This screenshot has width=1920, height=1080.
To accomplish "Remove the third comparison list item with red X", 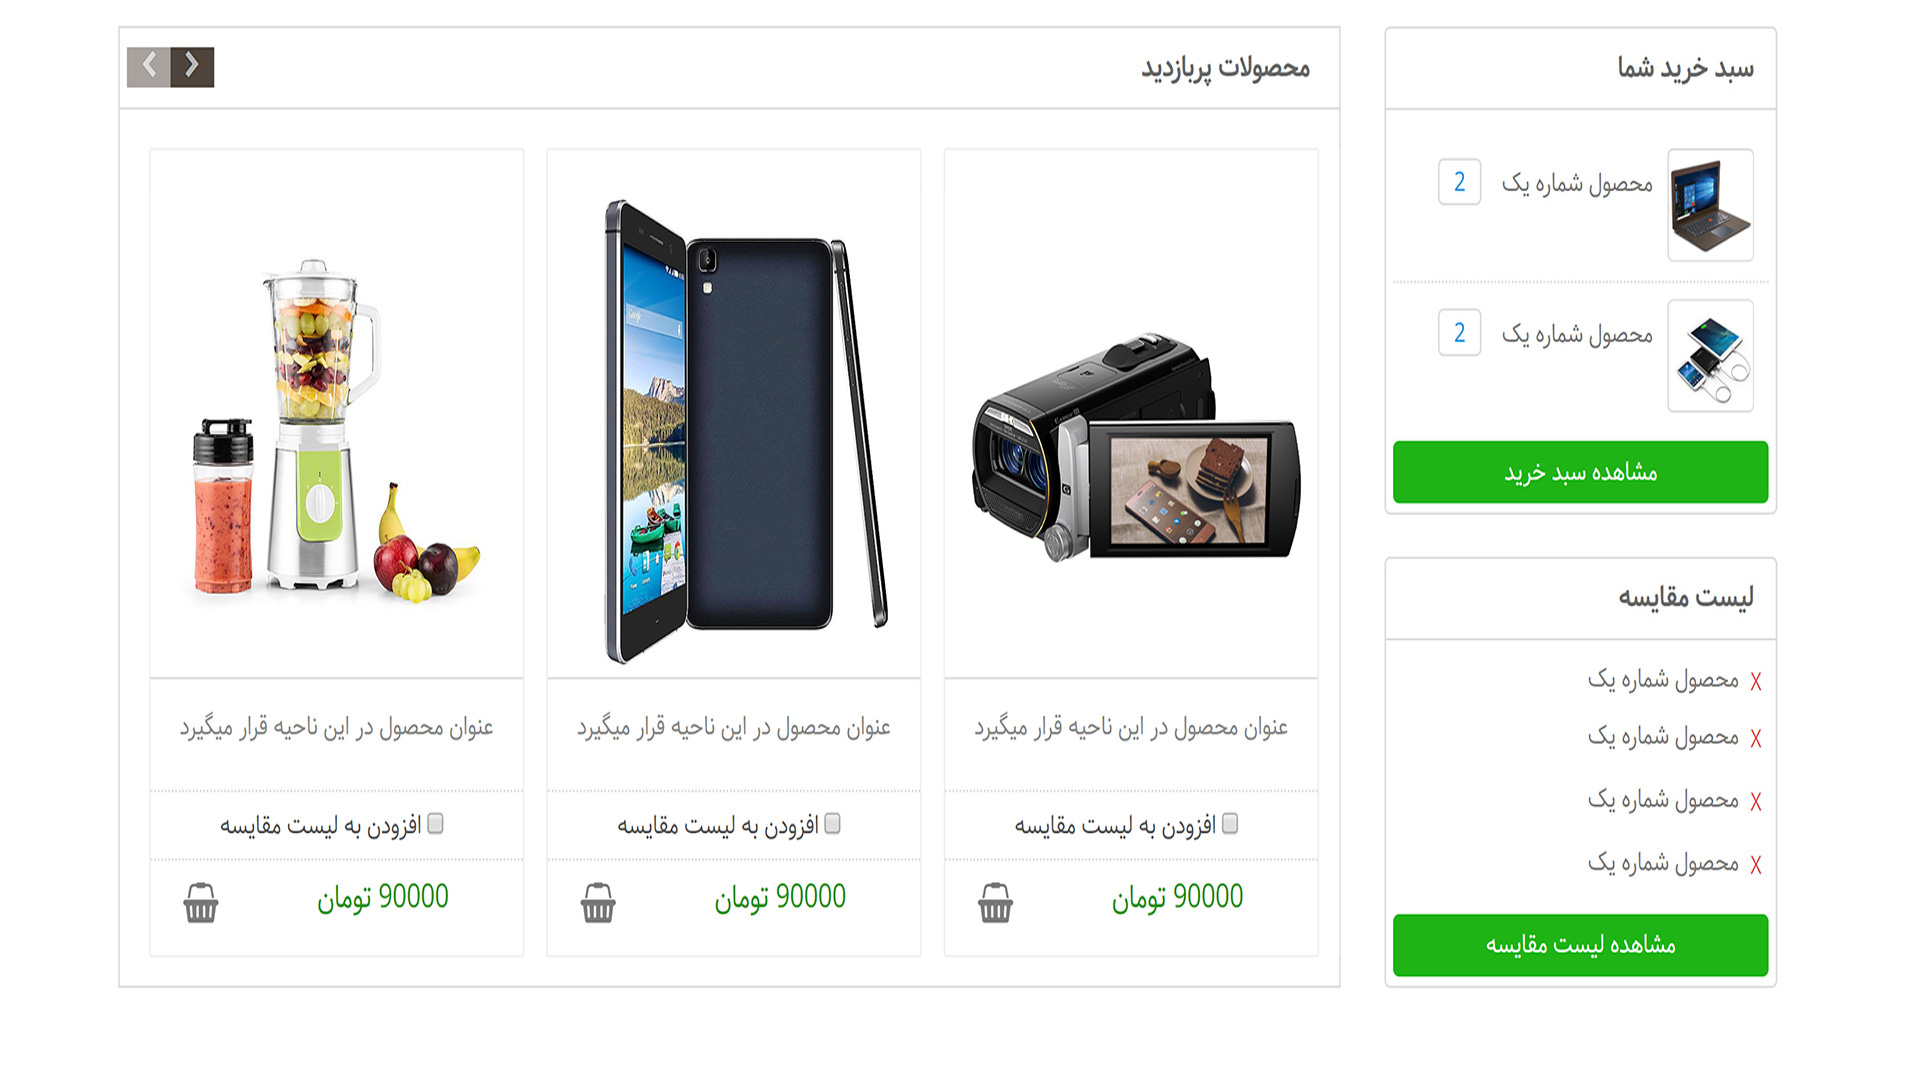I will pos(1755,802).
